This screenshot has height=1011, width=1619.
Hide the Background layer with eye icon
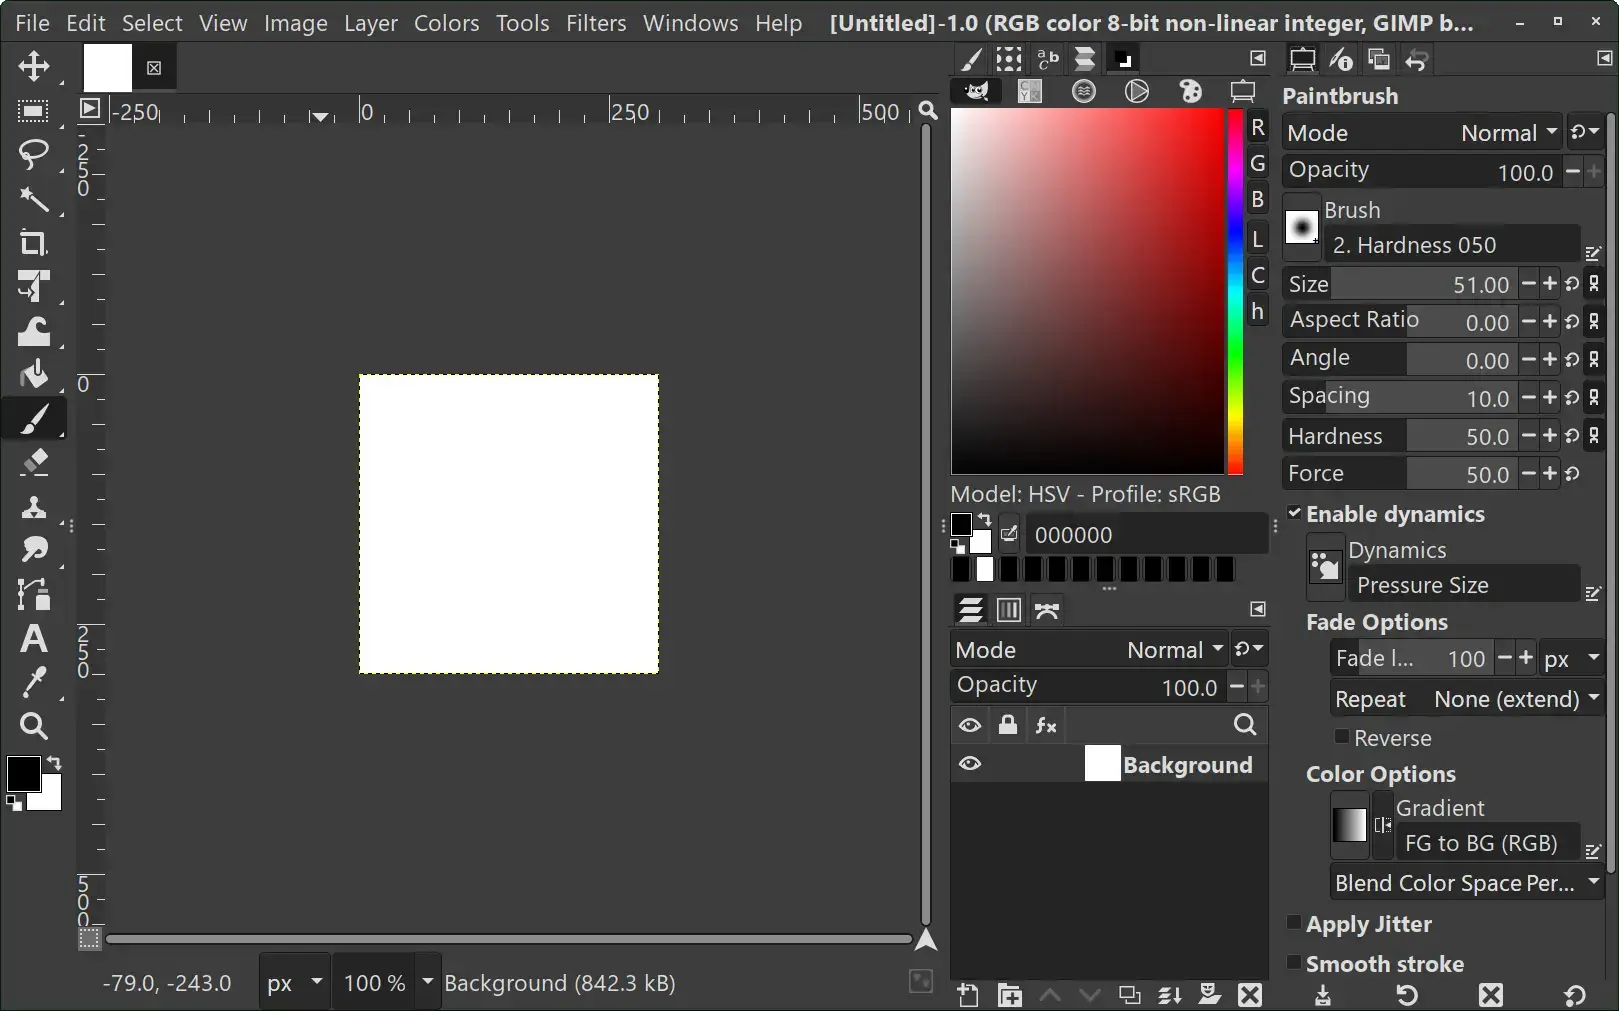tap(970, 764)
